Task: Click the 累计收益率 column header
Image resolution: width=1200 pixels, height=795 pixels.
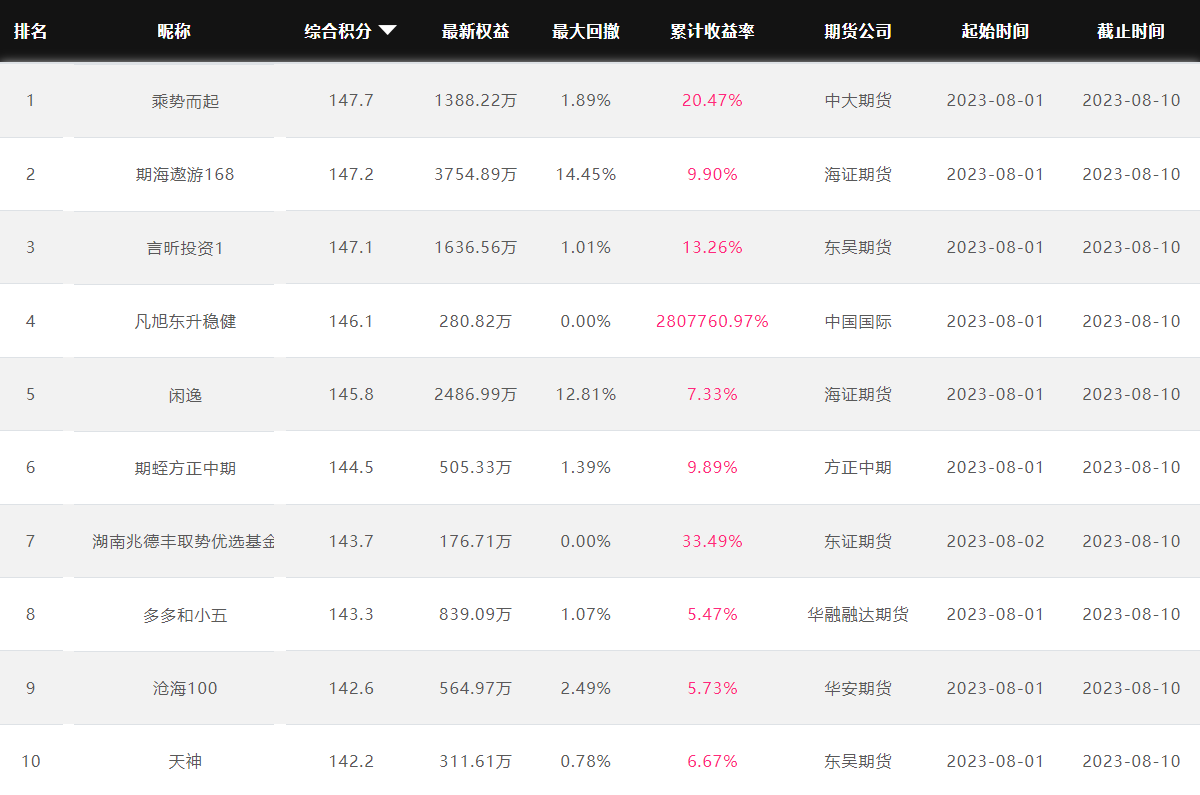Action: coord(712,31)
